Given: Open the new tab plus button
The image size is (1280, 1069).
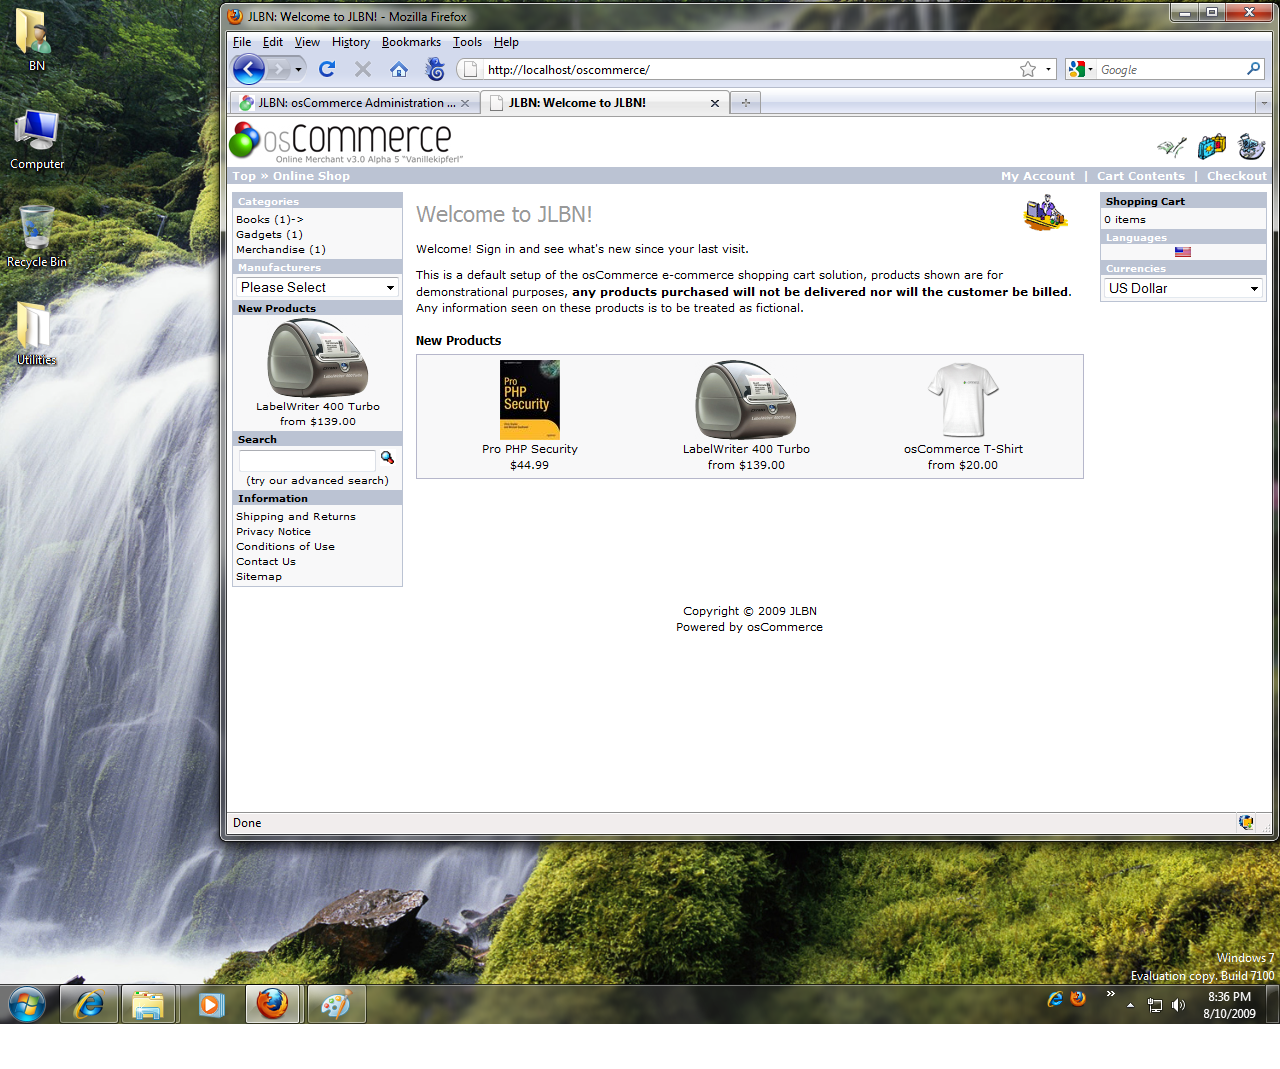Looking at the screenshot, I should [x=745, y=103].
